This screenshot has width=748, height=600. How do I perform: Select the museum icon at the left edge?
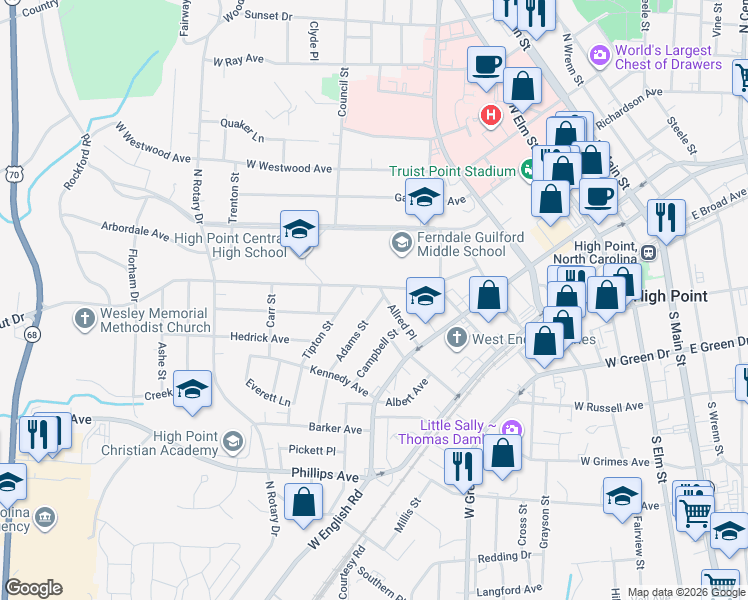pyautogui.click(x=45, y=519)
